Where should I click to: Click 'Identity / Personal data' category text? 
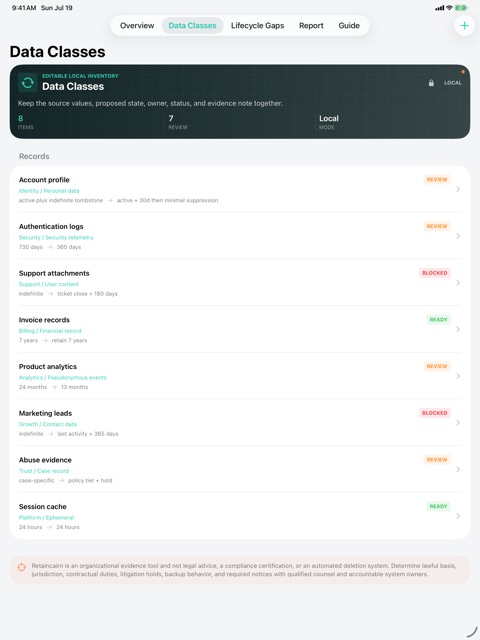click(x=49, y=191)
